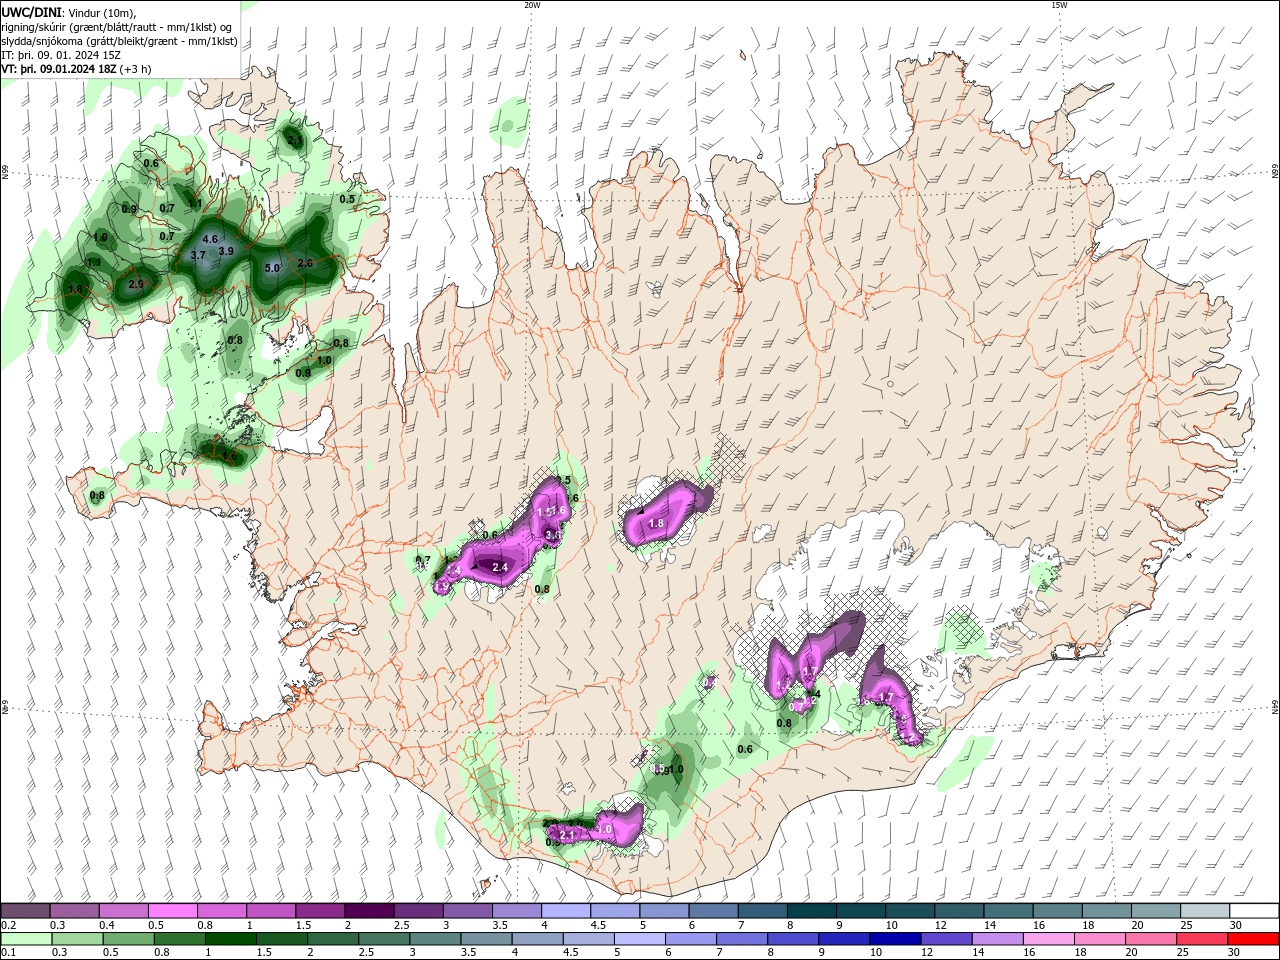Select the 1–1.5 darkest green swatch in lower scale

click(230, 939)
